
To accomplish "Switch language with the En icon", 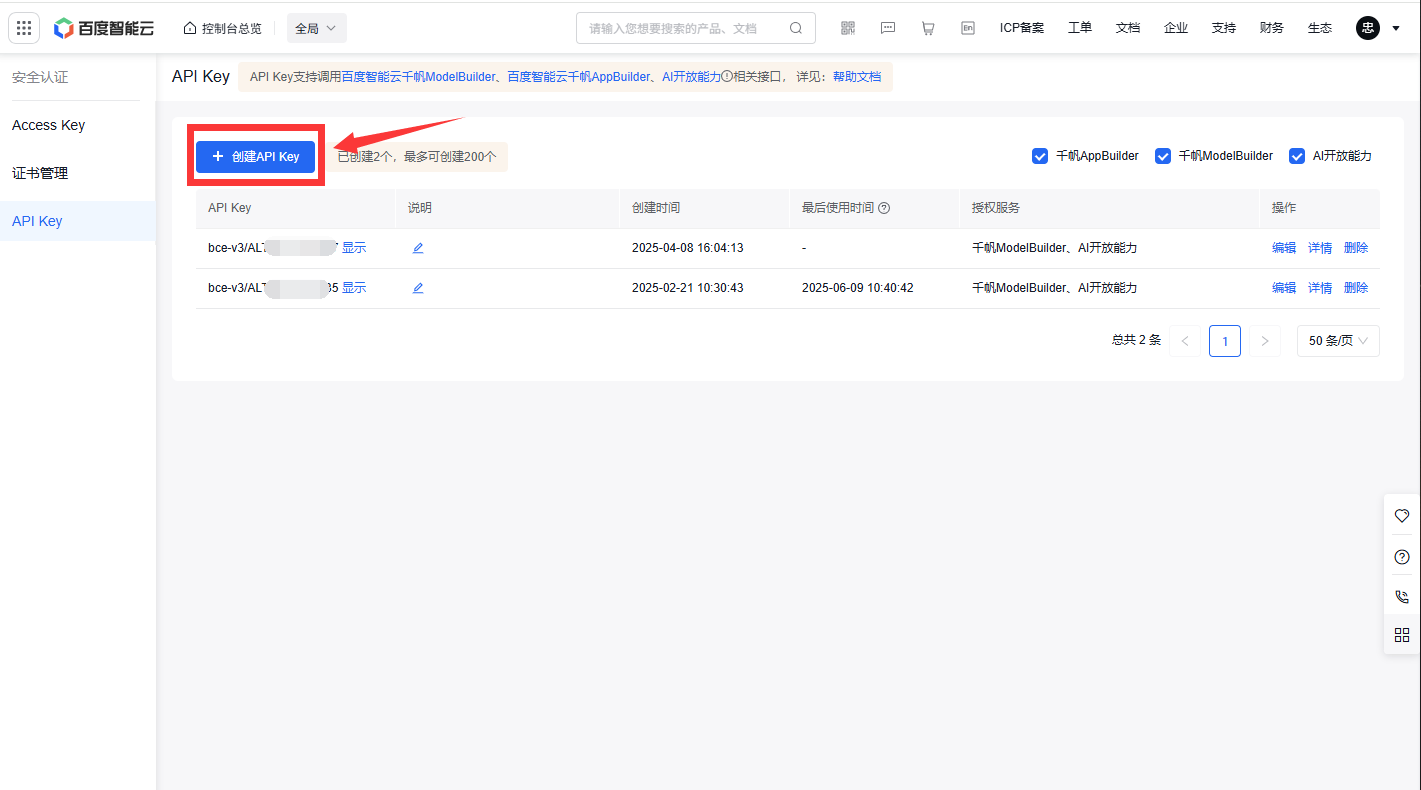I will (x=968, y=28).
